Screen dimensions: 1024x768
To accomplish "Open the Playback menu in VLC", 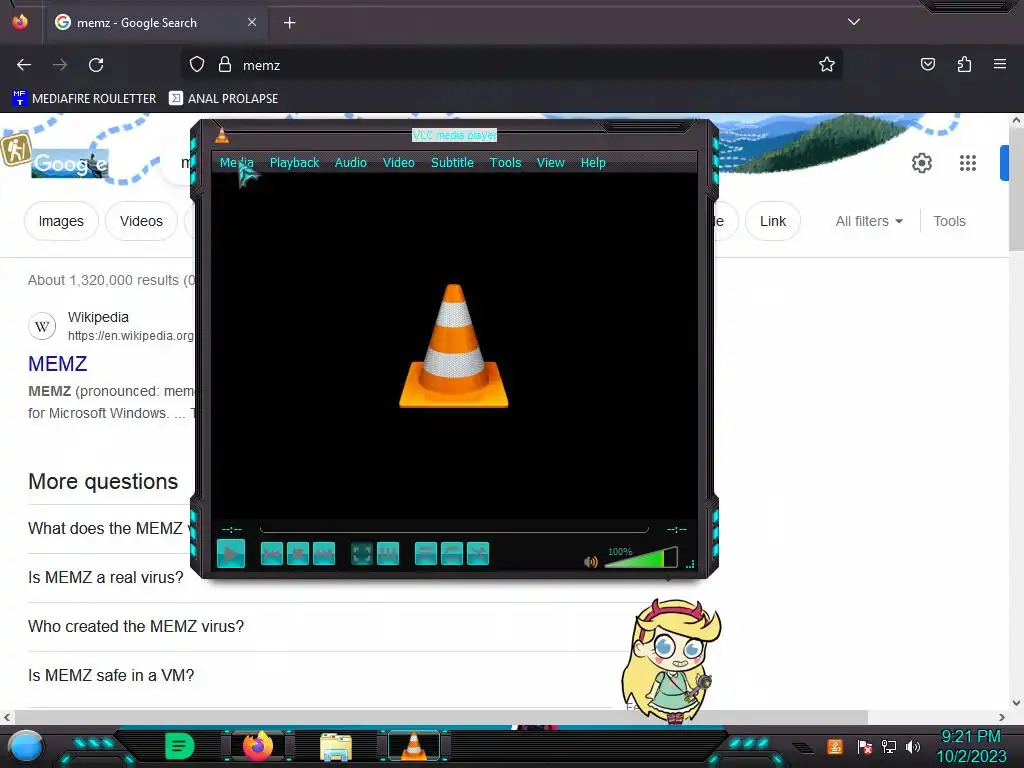I will pos(295,163).
